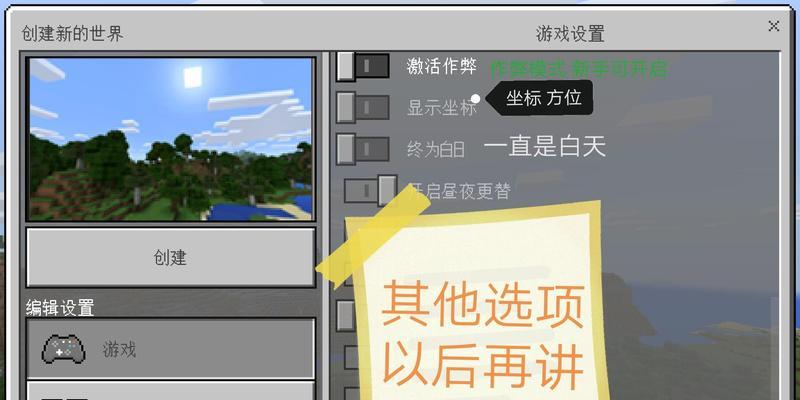Click the yellow tape on the sticky note
Screen dimensions: 800x400
coord(373,233)
